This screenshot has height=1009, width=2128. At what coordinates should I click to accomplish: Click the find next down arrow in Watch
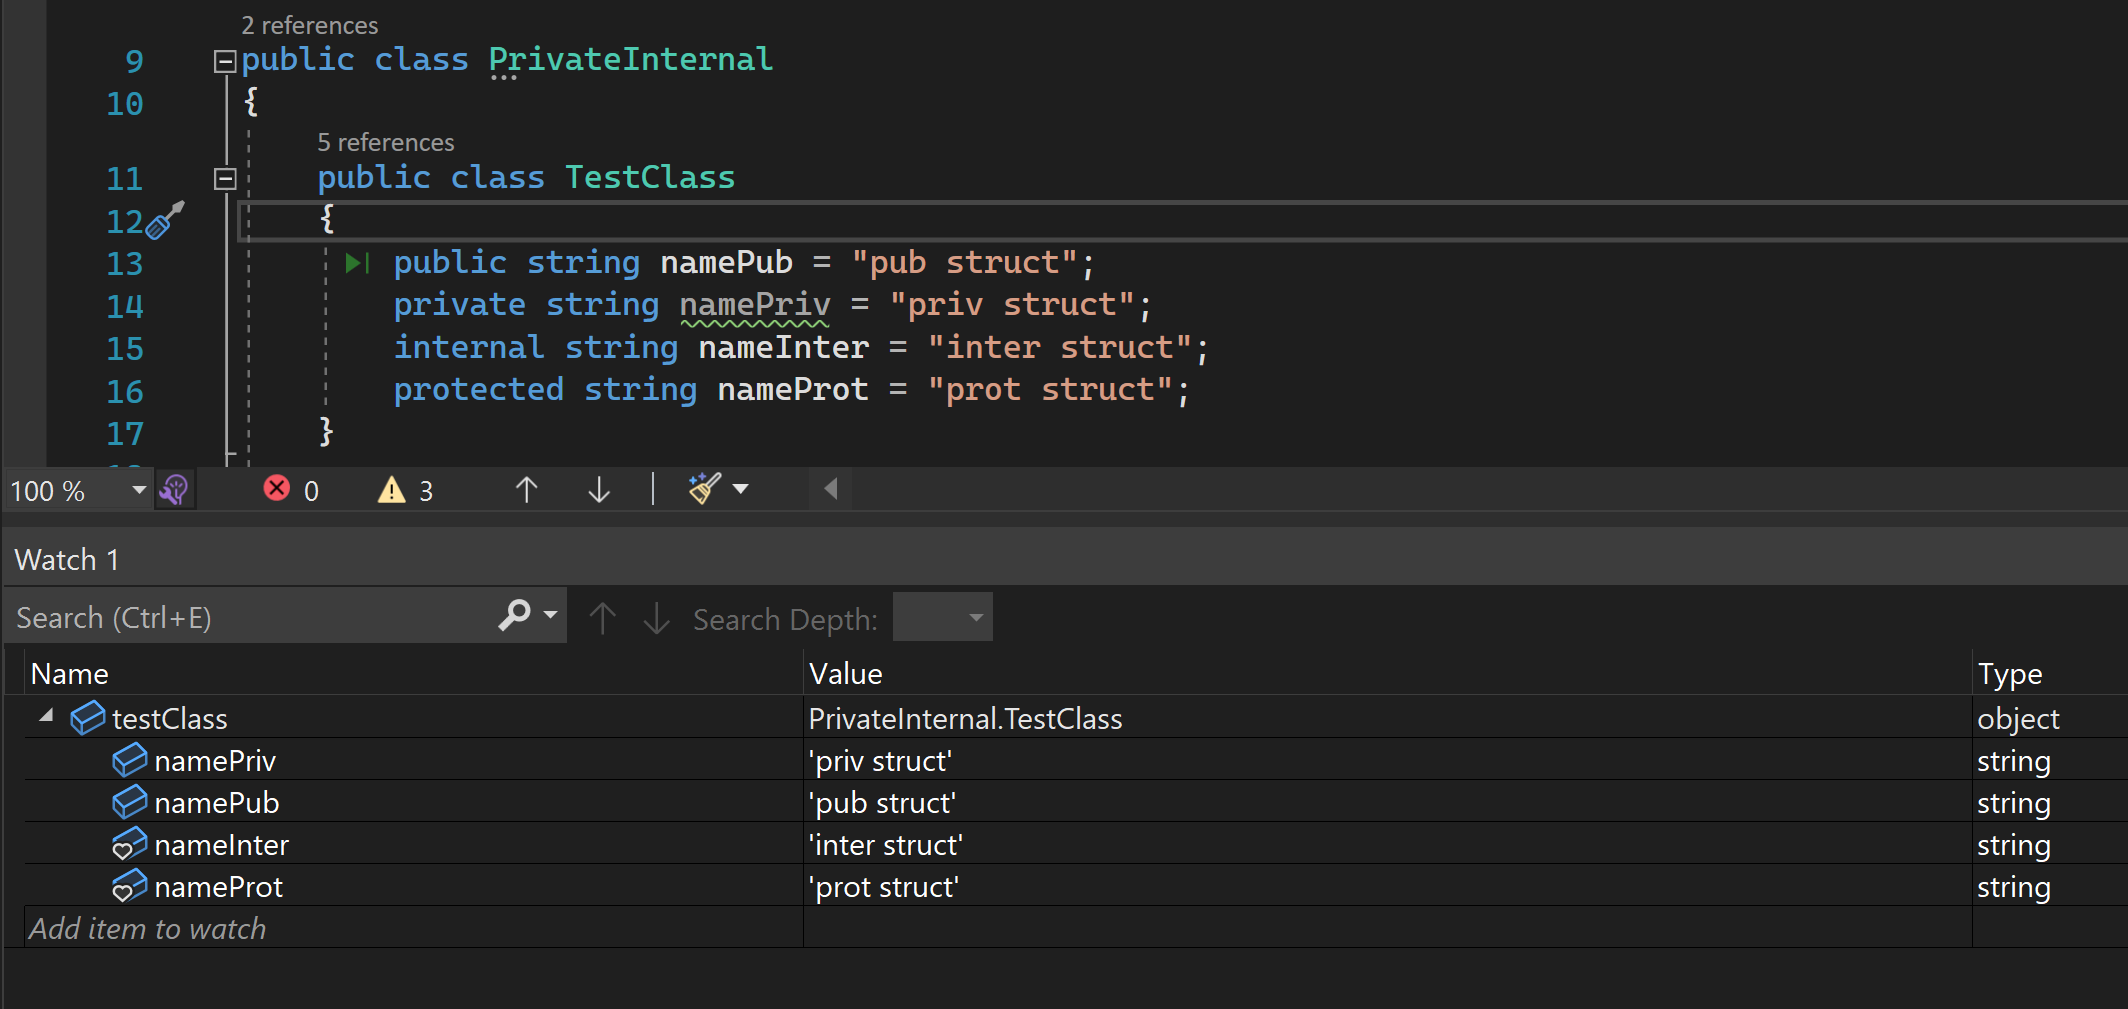coord(656,618)
